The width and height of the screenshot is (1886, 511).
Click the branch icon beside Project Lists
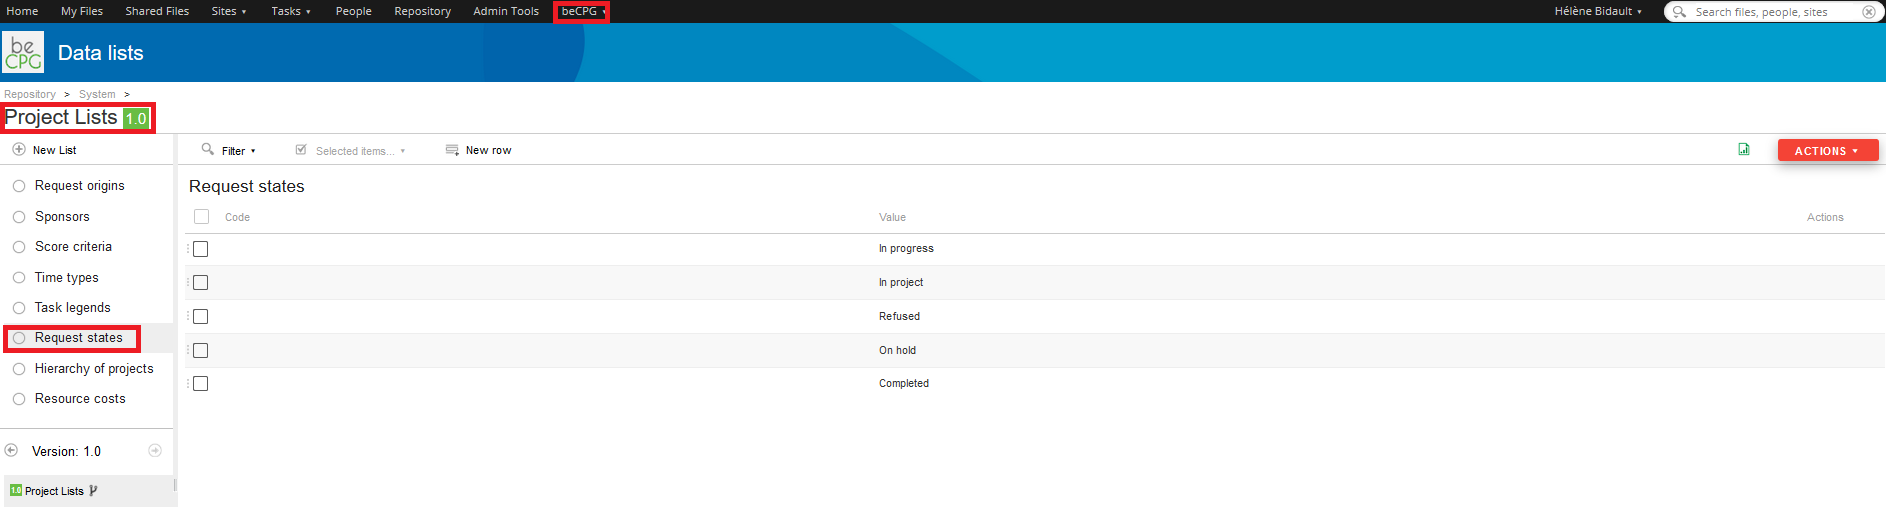click(x=93, y=491)
